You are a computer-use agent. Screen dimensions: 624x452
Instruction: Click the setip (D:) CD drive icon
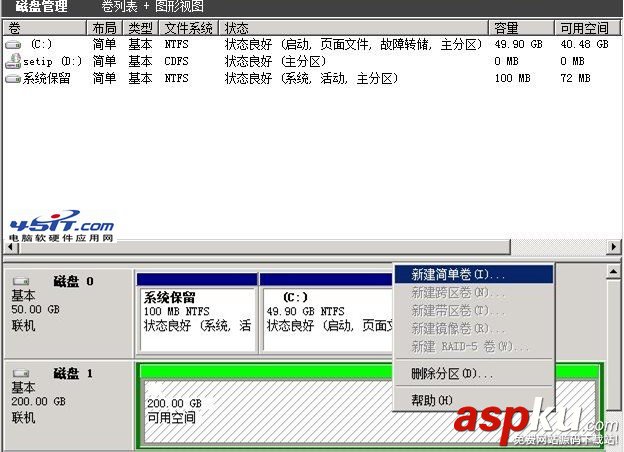click(13, 61)
